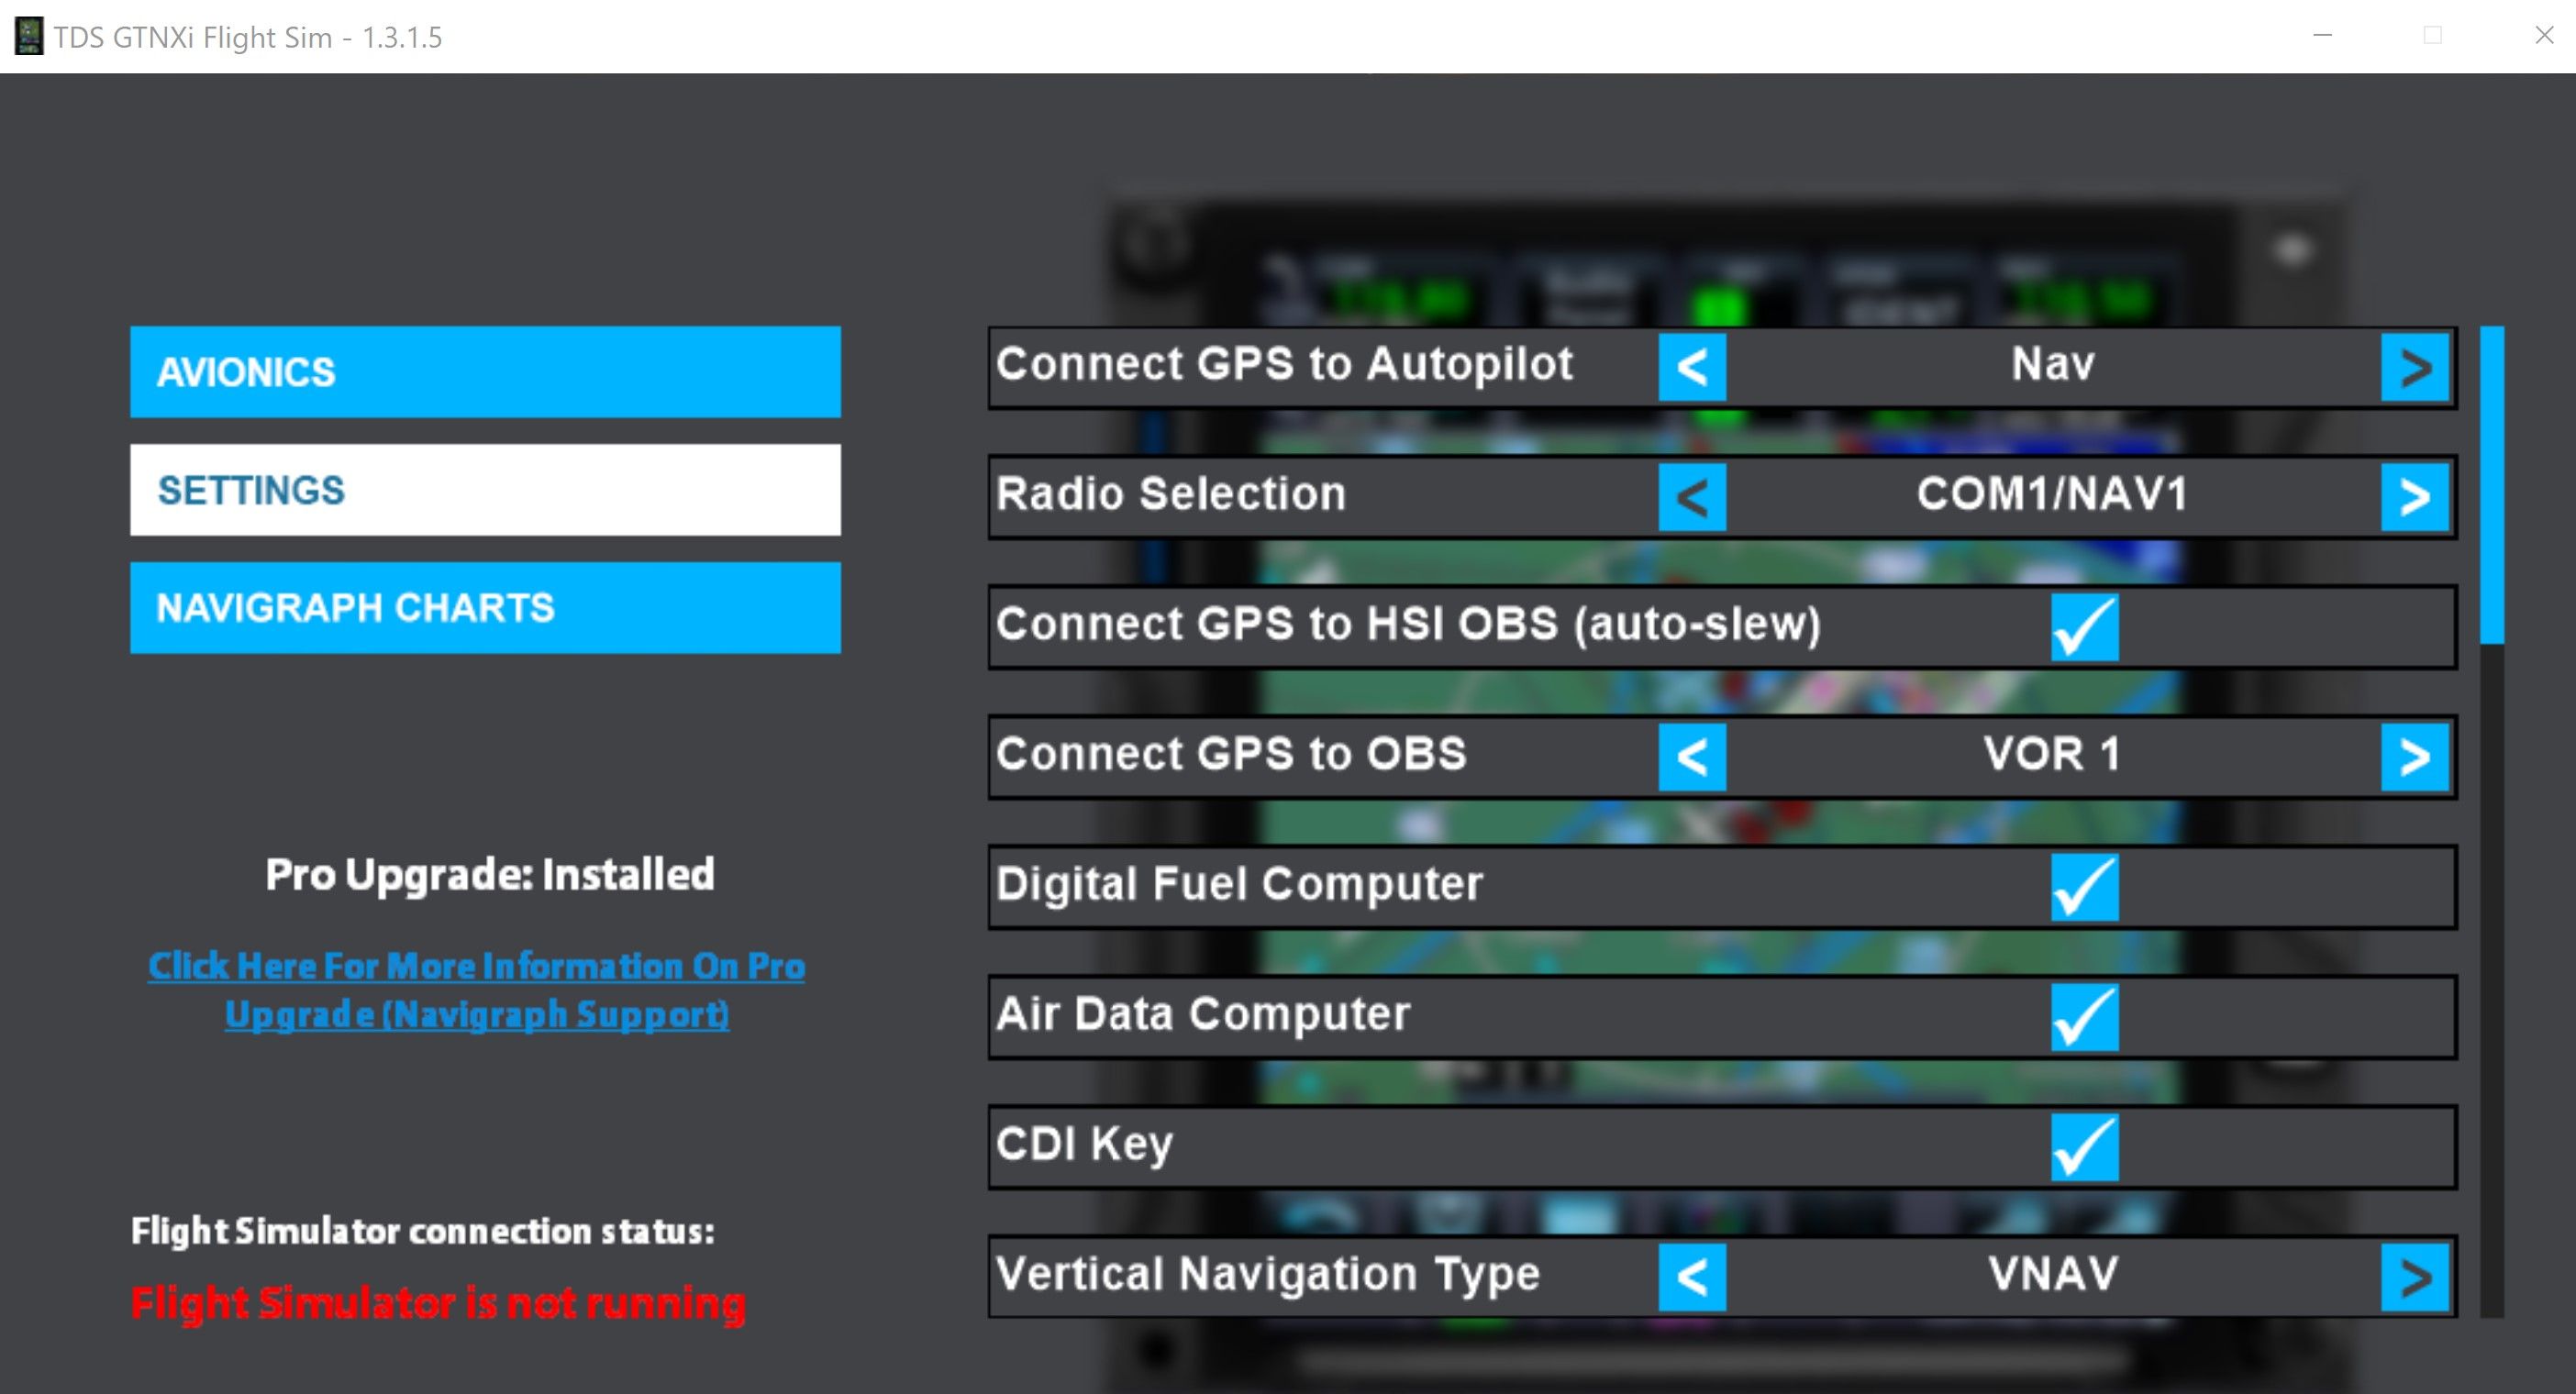Click the Nav value for GPS Autopilot
Screen dimensions: 2576x1394
click(x=2053, y=364)
